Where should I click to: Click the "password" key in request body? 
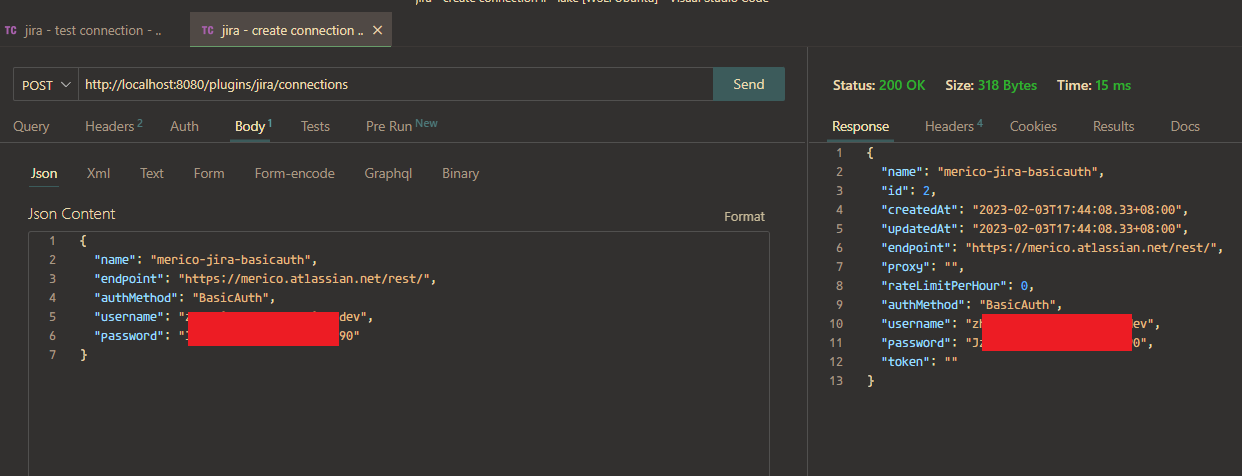click(128, 335)
